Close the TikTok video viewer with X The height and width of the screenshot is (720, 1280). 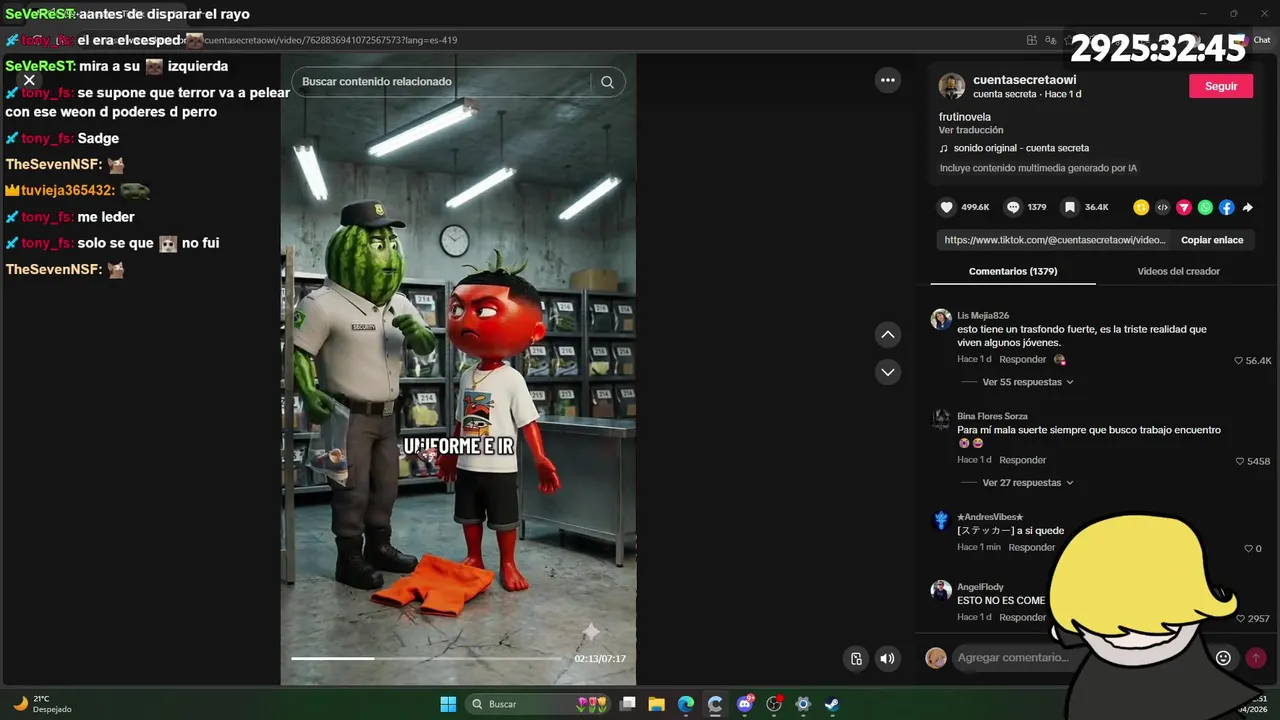point(29,80)
